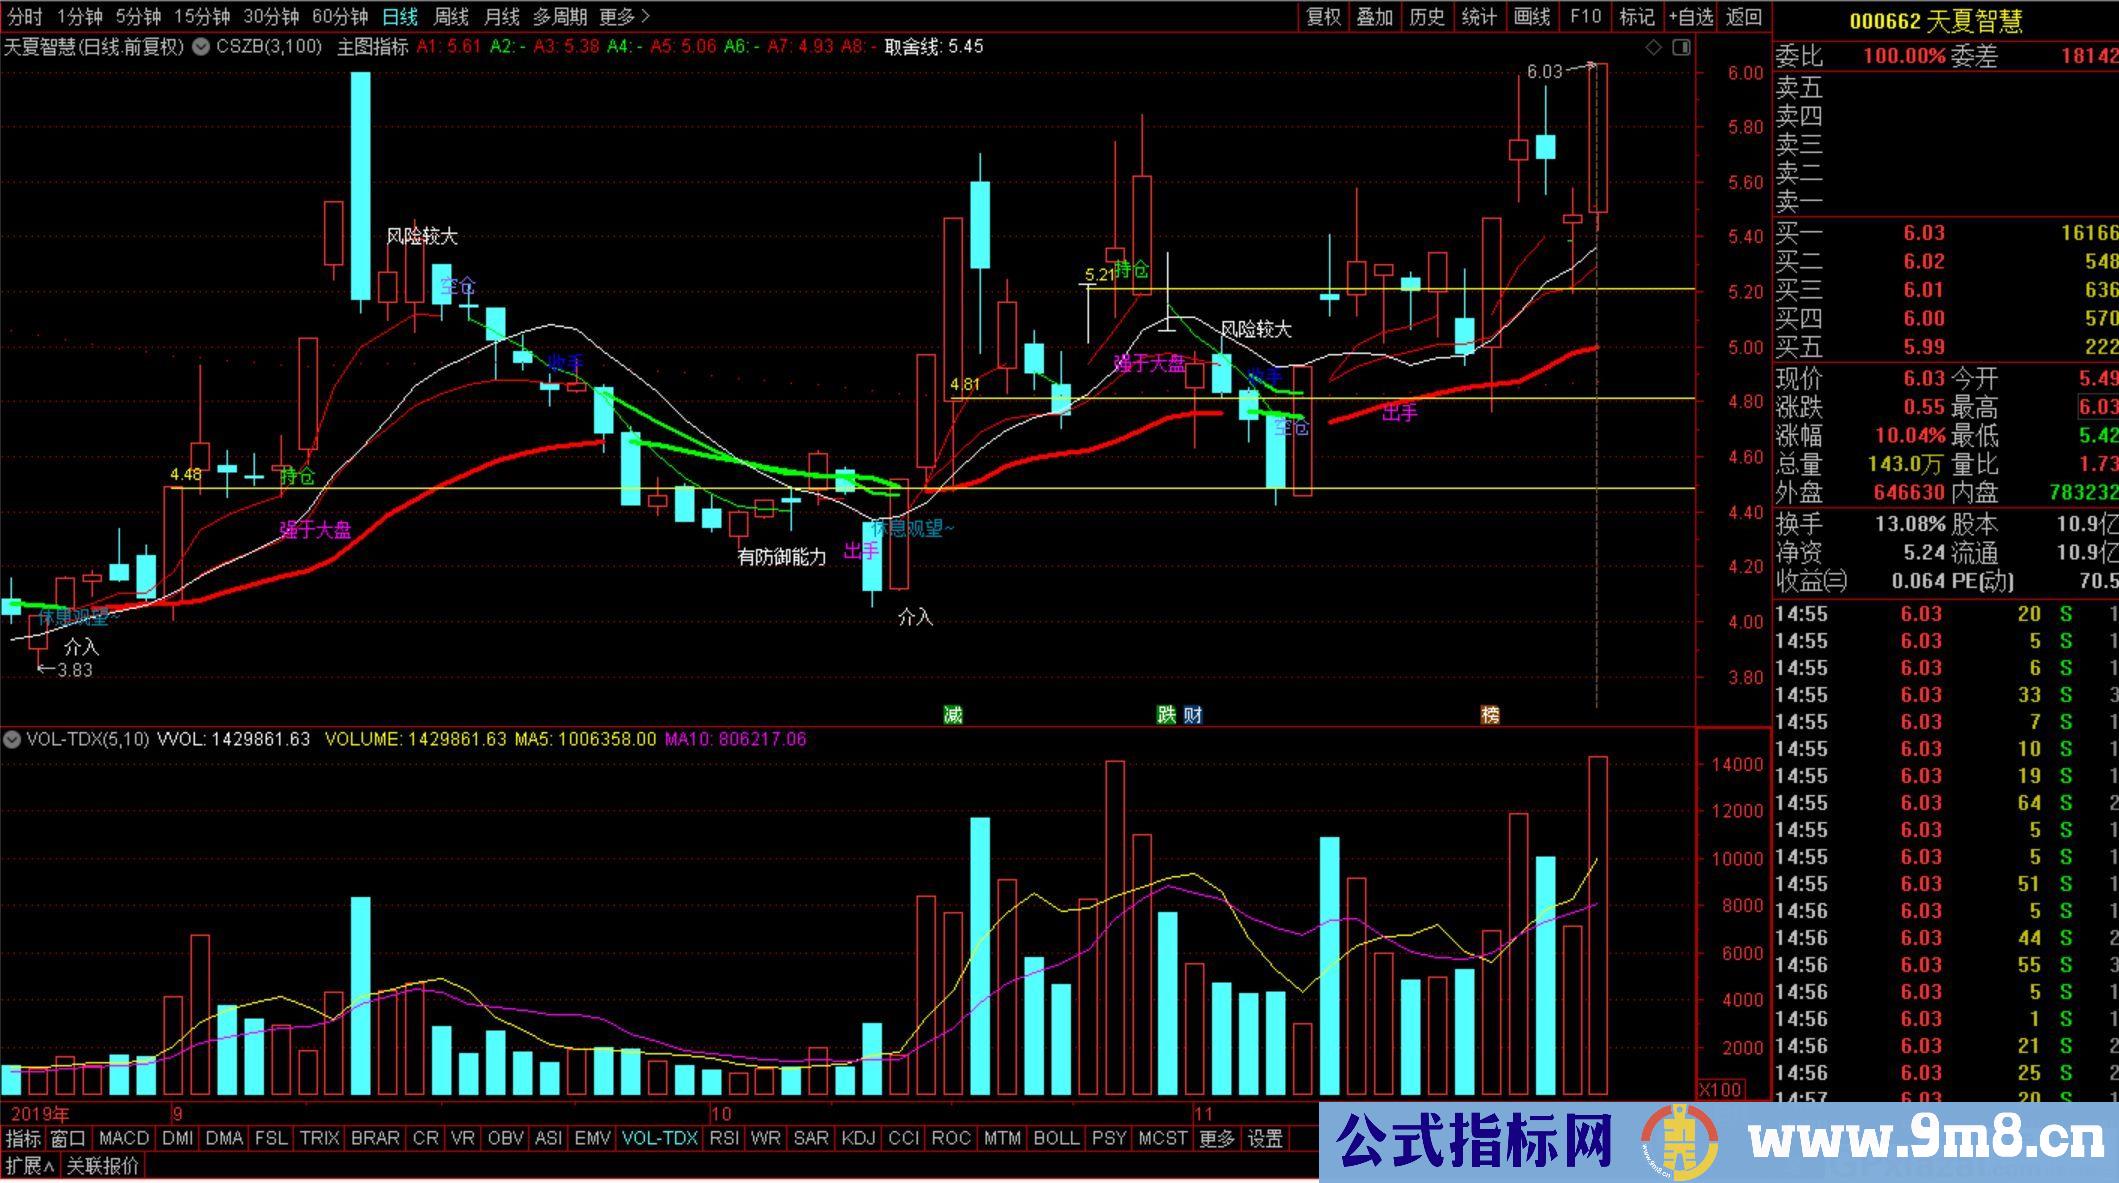Select the 60分钟 timeframe tab
The height and width of the screenshot is (1183, 2119).
[340, 16]
